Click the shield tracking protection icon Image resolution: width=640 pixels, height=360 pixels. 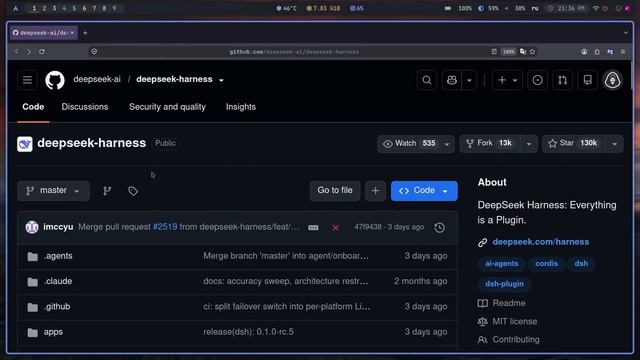94,51
